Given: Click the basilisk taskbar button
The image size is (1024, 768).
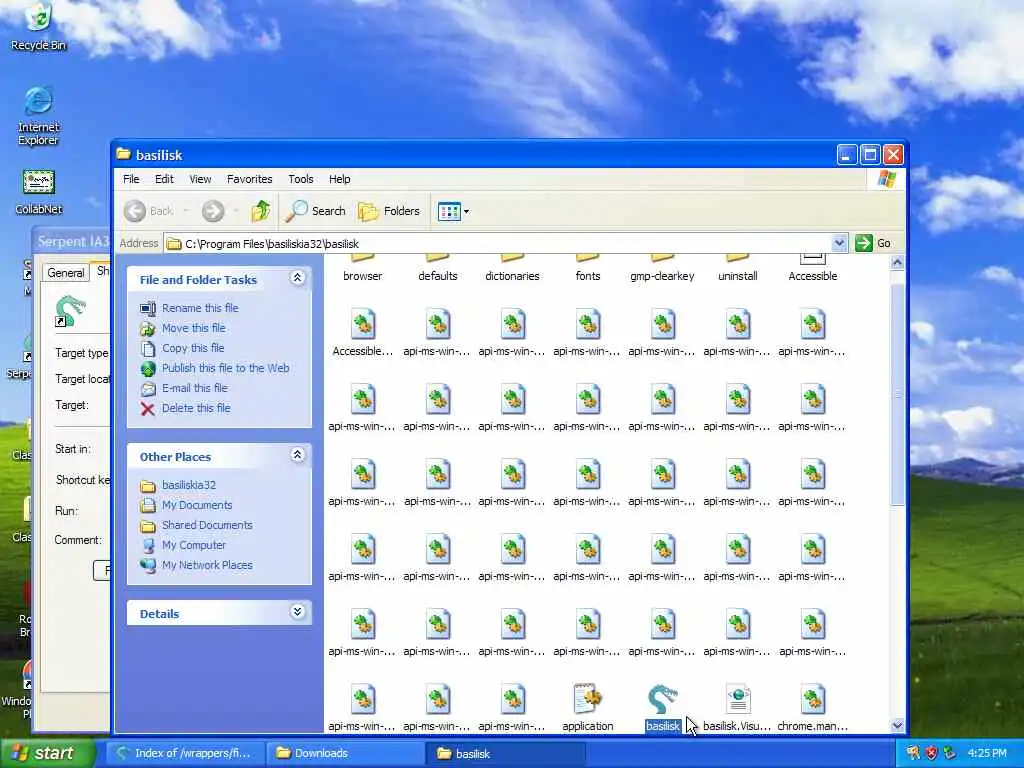Looking at the screenshot, I should [506, 754].
